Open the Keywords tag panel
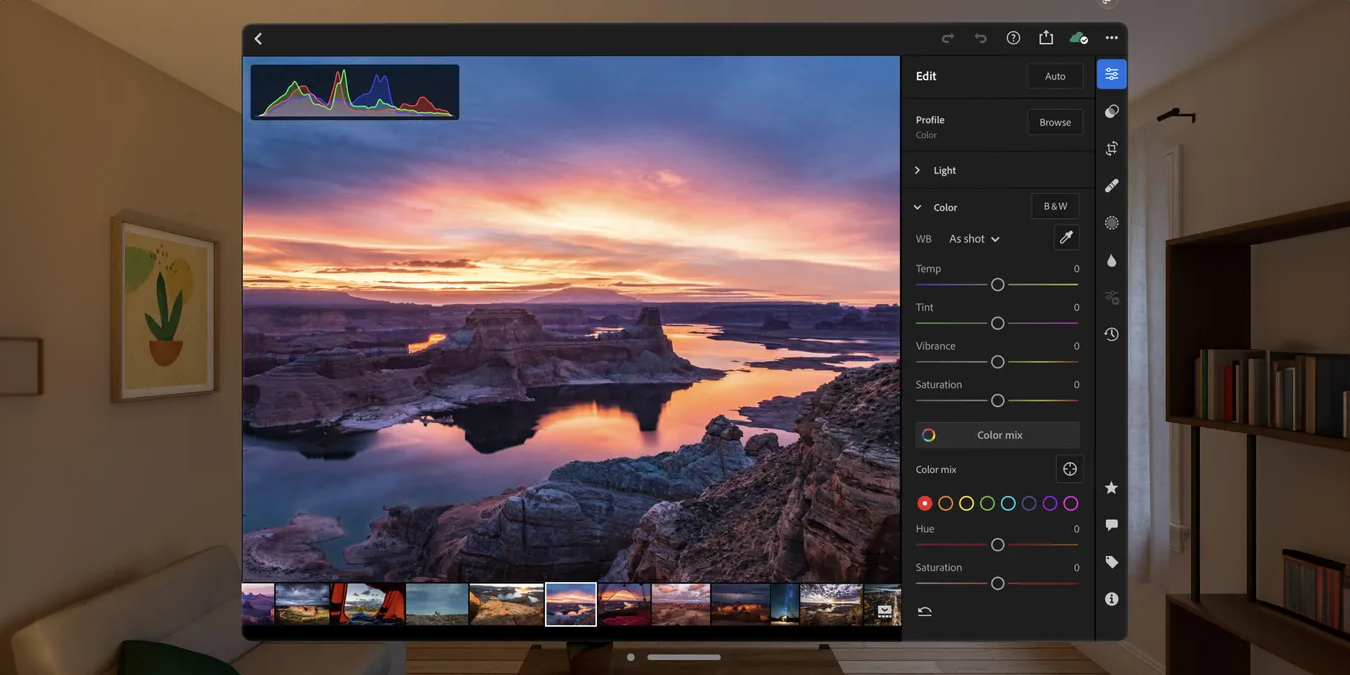Viewport: 1350px width, 675px height. coord(1111,561)
